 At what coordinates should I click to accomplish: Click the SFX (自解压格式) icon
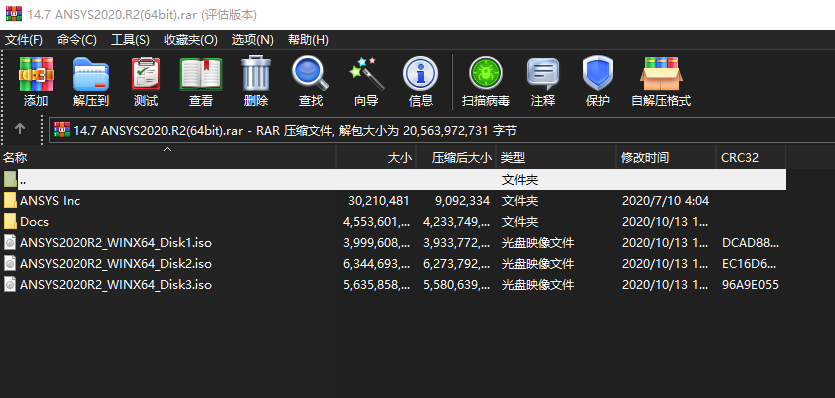click(x=661, y=74)
